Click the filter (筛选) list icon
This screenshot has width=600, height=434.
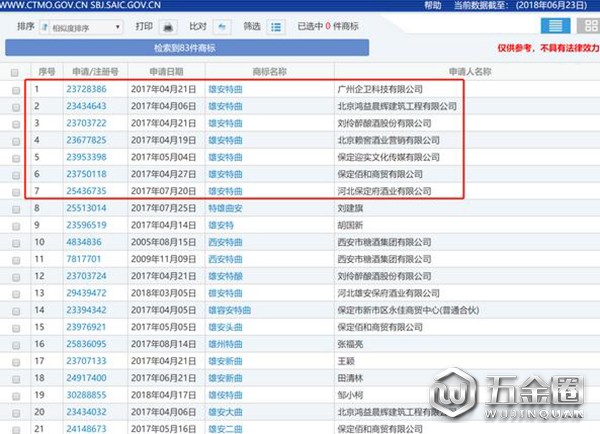click(x=276, y=27)
